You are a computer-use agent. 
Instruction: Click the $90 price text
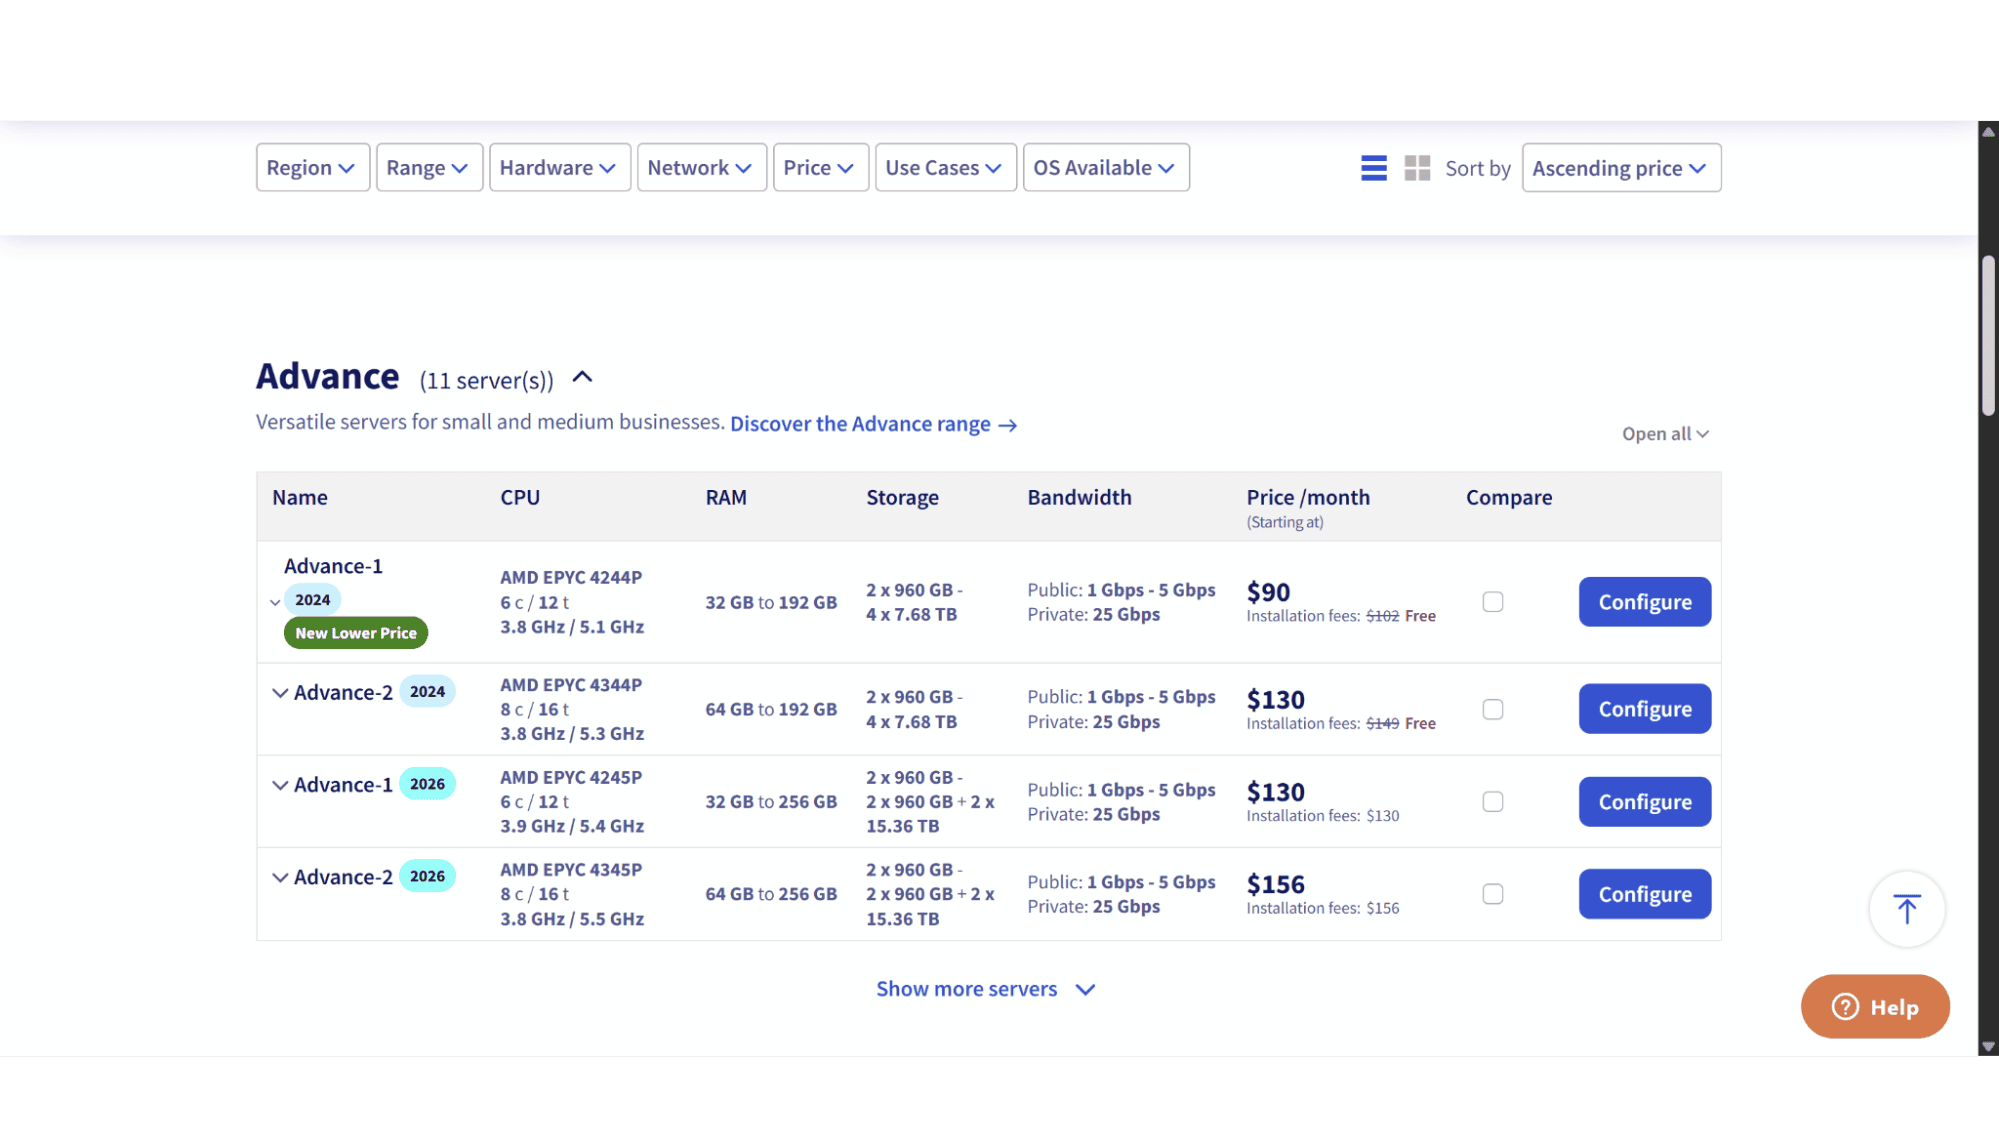coord(1268,592)
